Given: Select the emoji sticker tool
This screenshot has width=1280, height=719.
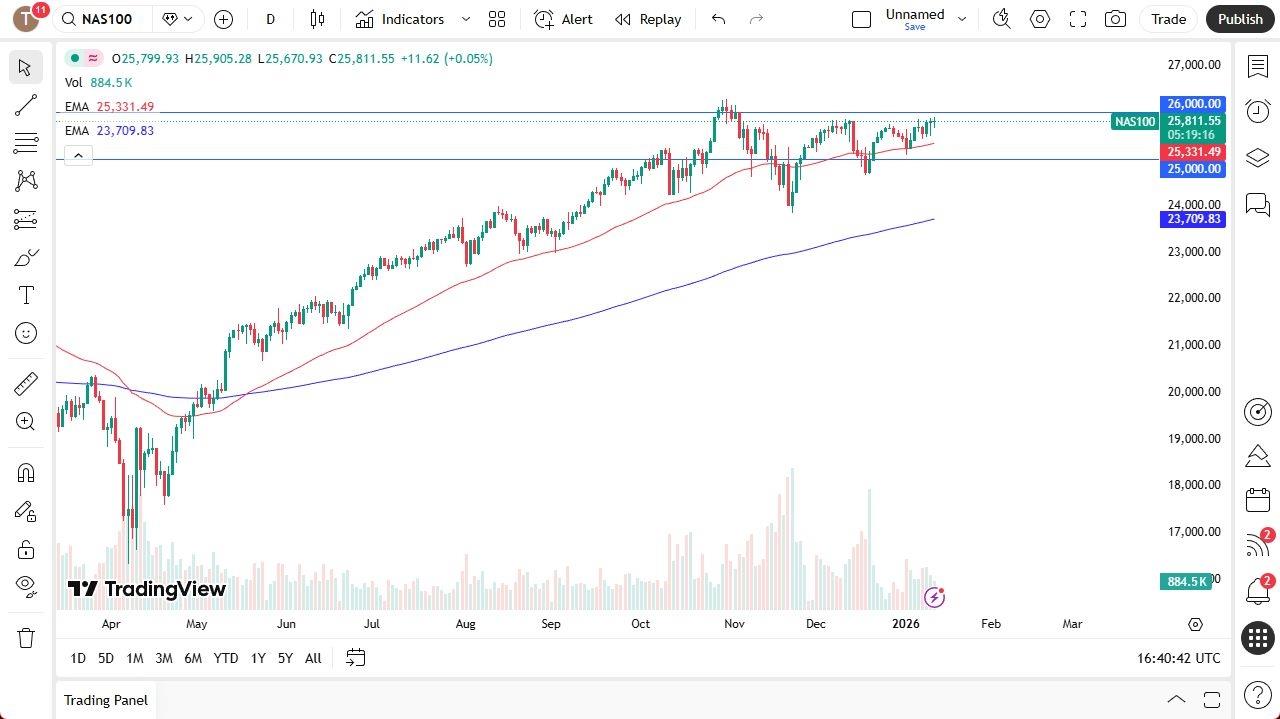Looking at the screenshot, I should 26,333.
